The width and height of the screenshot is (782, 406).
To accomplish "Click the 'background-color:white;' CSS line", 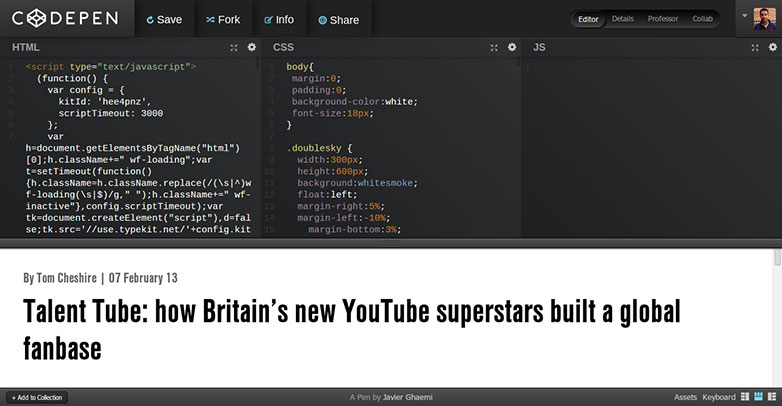I will [355, 102].
